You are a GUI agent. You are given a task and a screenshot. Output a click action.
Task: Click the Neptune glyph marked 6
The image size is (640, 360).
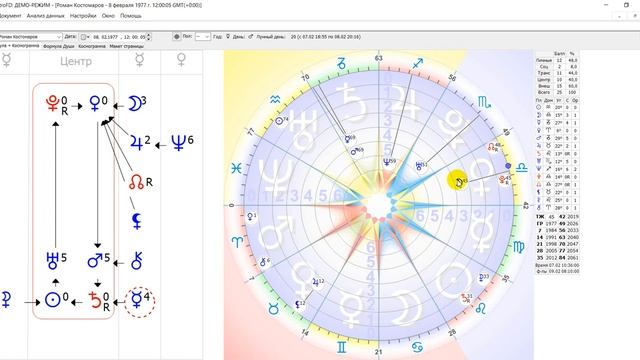[178, 143]
